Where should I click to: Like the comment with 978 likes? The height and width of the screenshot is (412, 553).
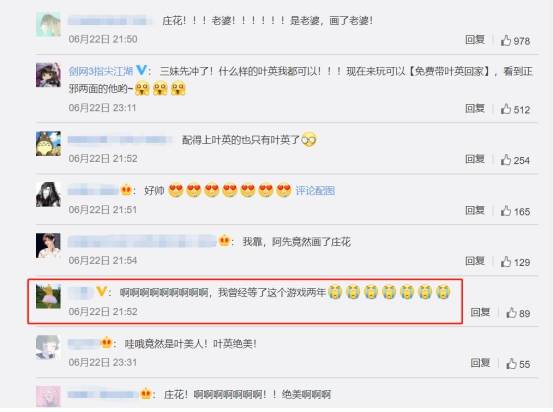tap(506, 40)
